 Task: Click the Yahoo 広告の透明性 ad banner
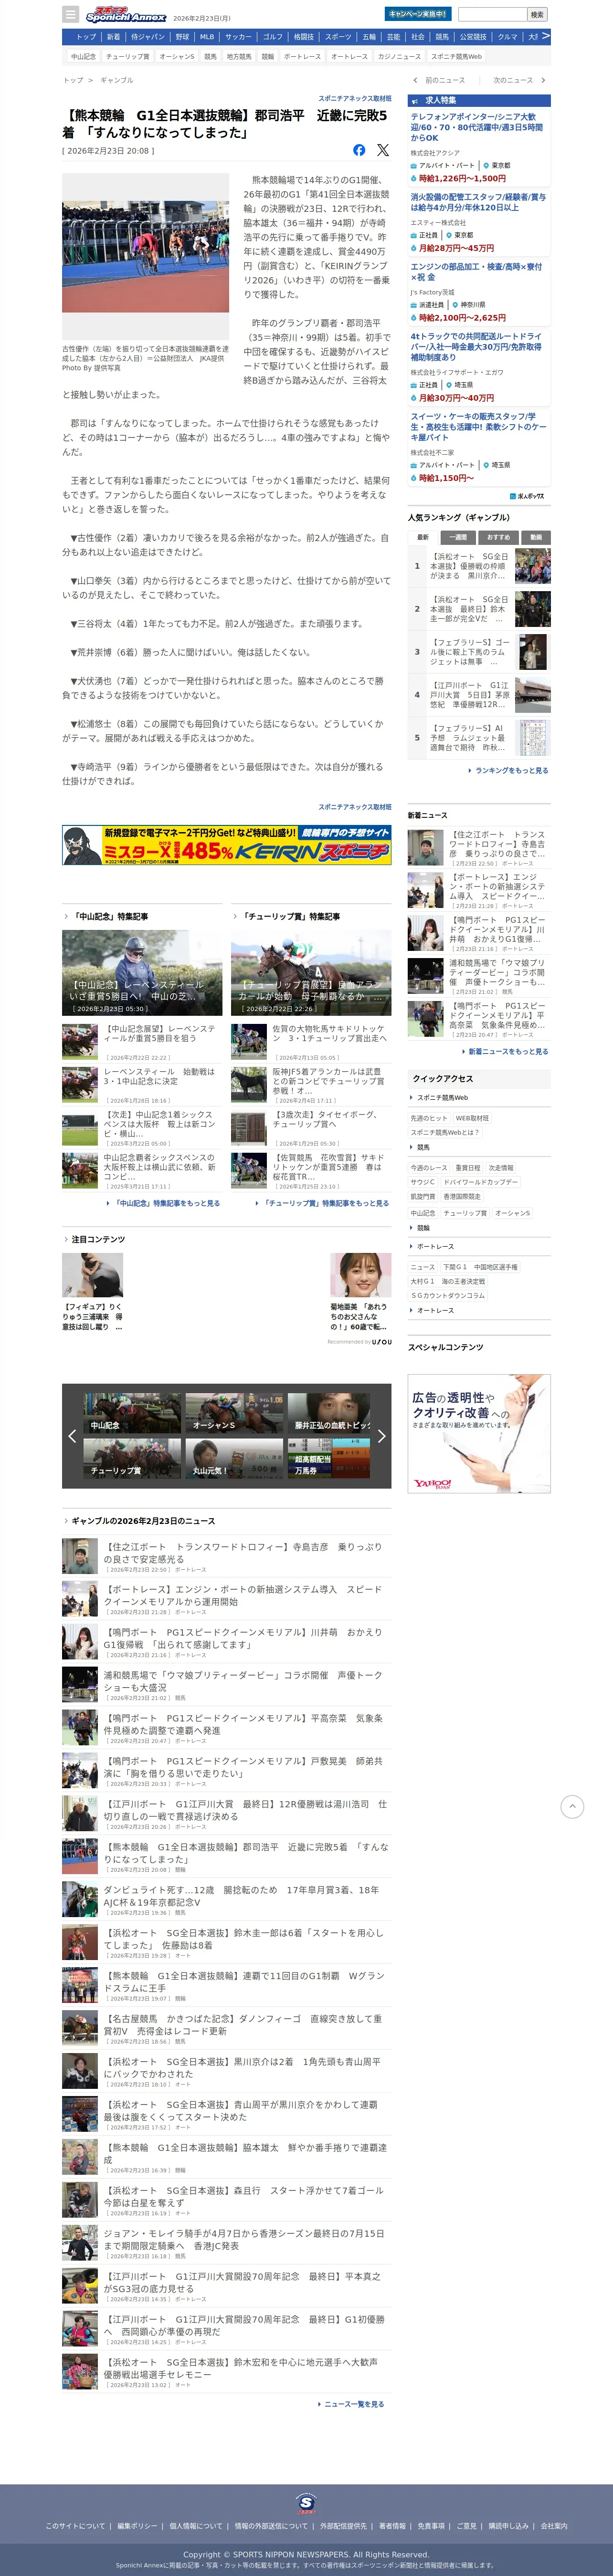[479, 1434]
